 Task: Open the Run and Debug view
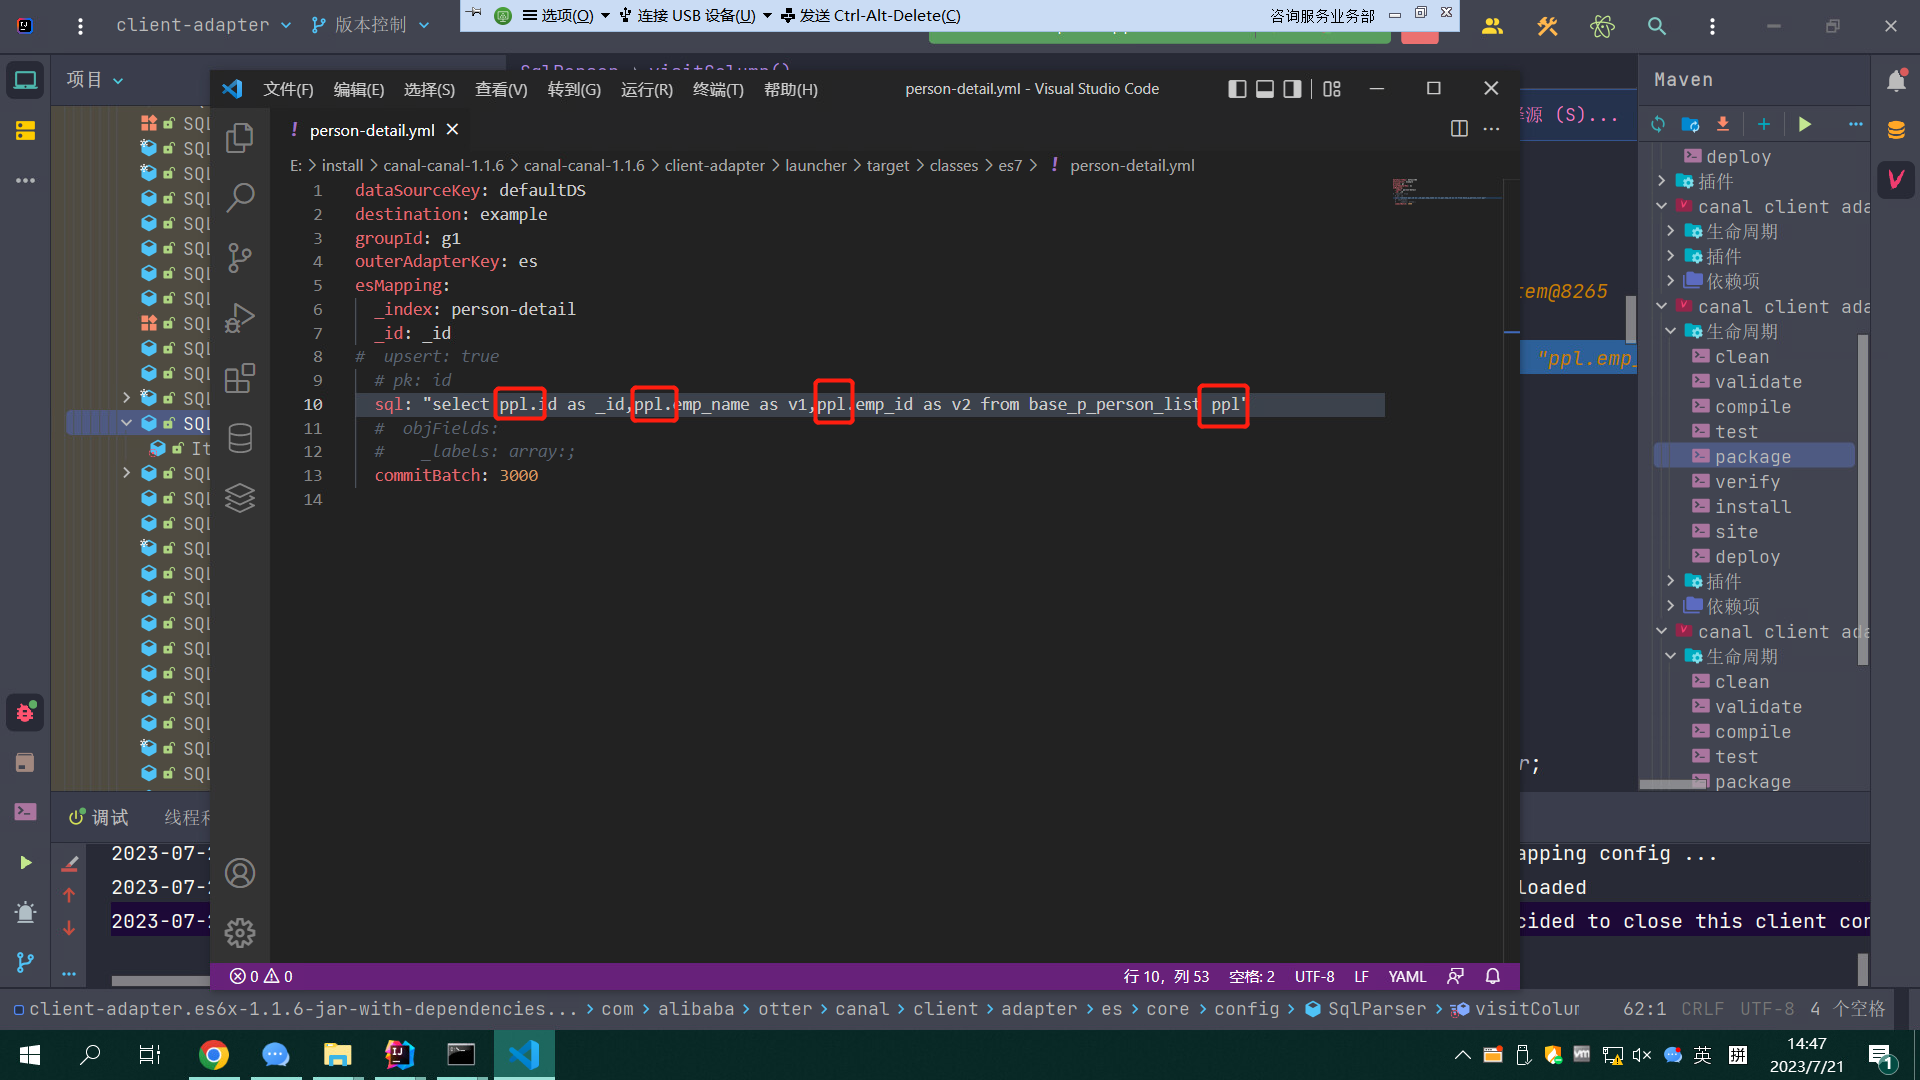(x=240, y=318)
